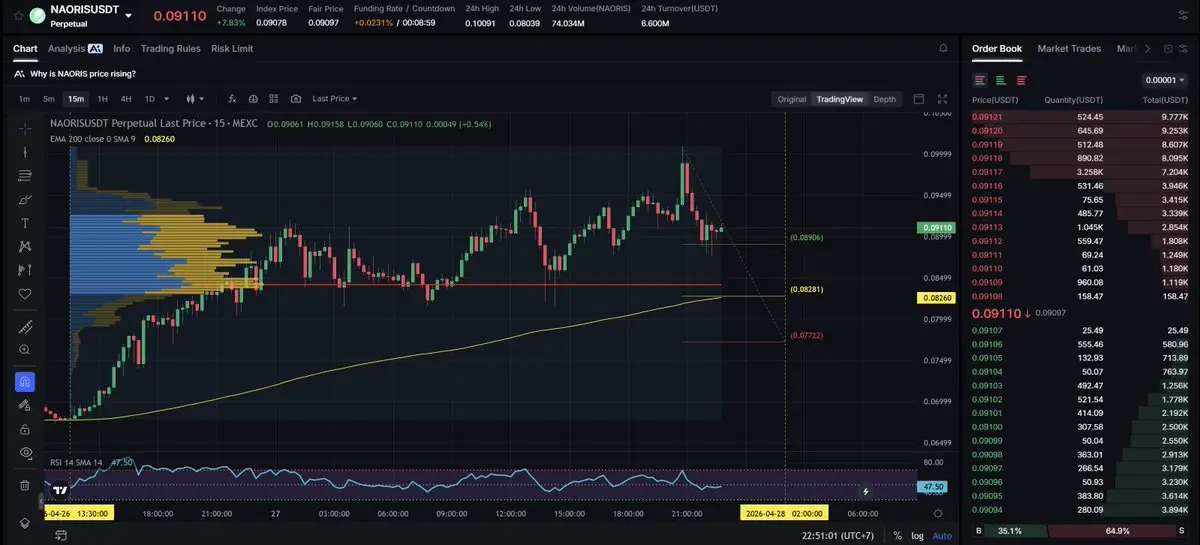Open the Fibonacci retracement tools

[25, 176]
